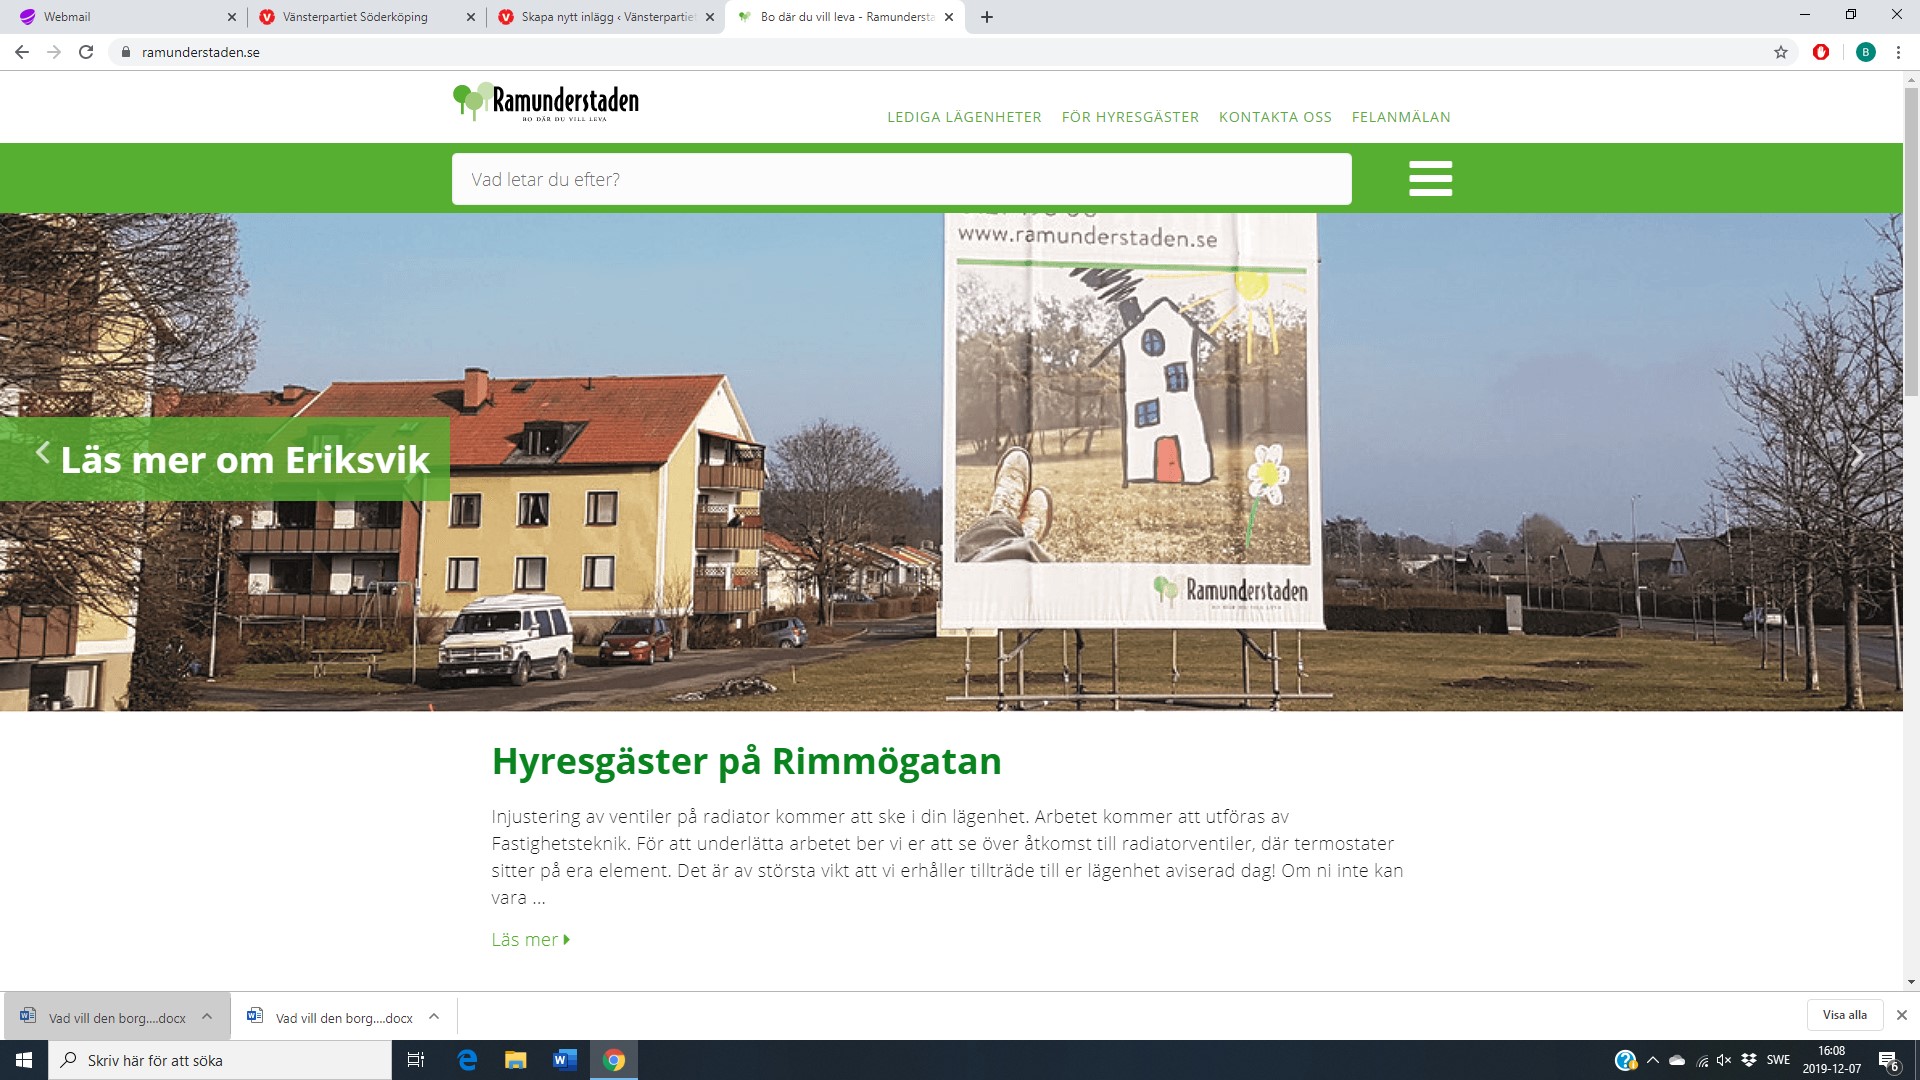
Task: Click the red browser extension icon
Action: (1821, 52)
